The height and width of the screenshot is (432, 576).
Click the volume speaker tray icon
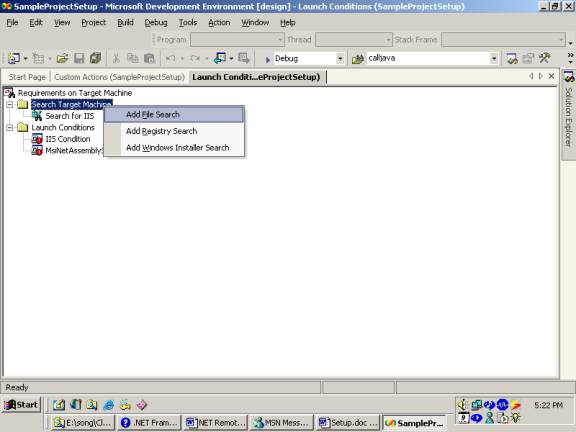(x=462, y=404)
